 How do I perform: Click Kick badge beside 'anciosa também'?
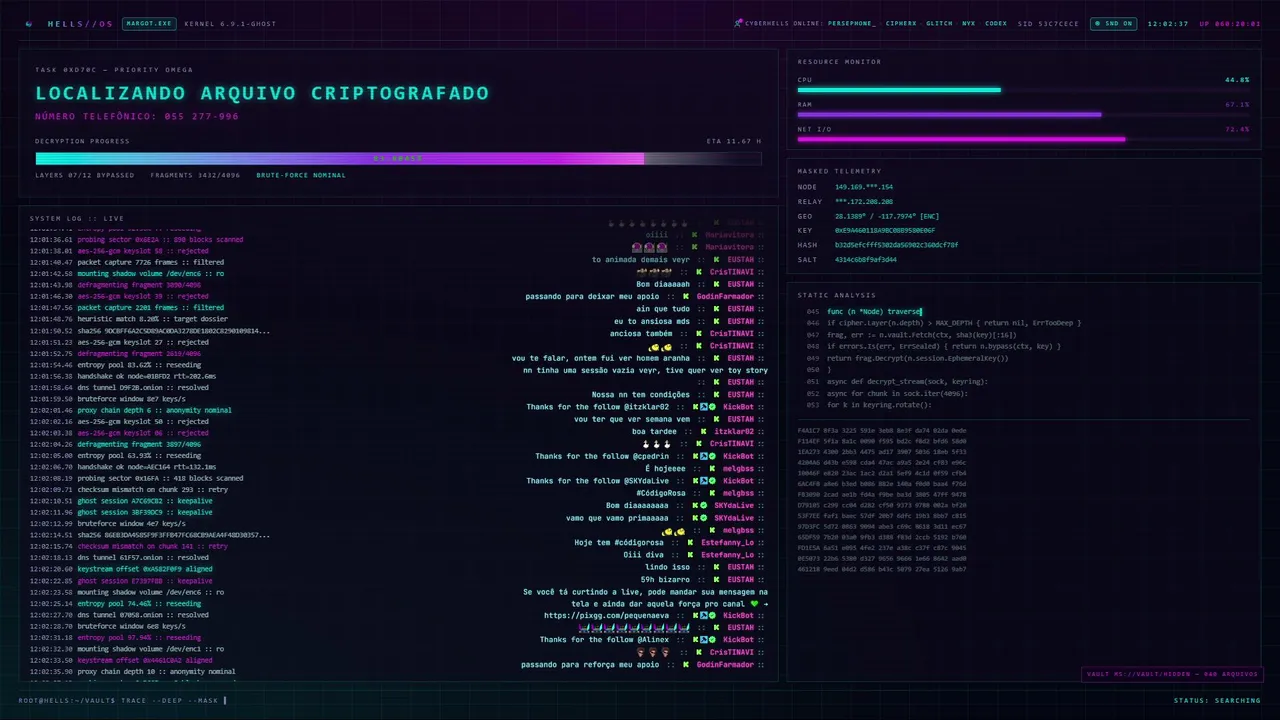699,333
